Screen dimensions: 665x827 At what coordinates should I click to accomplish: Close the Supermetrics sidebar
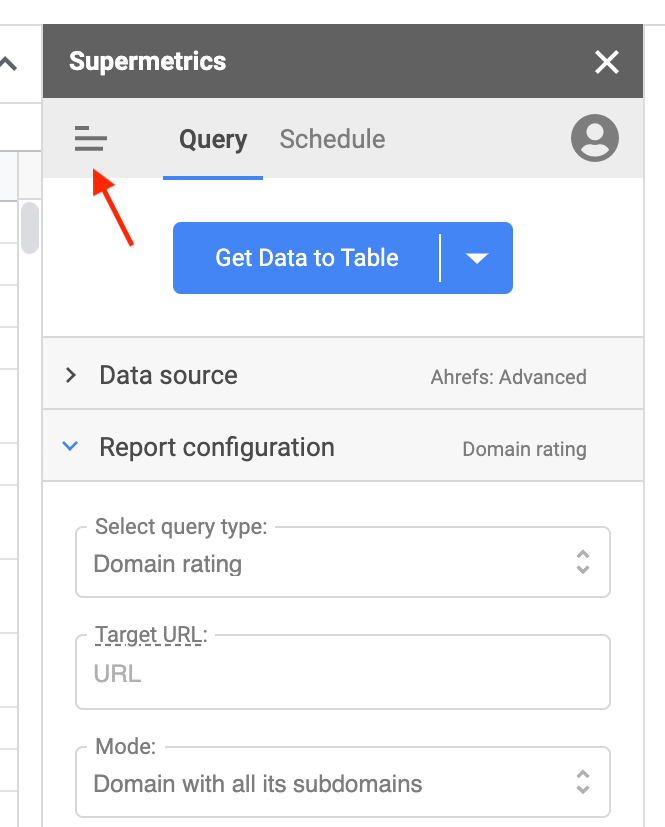[607, 62]
